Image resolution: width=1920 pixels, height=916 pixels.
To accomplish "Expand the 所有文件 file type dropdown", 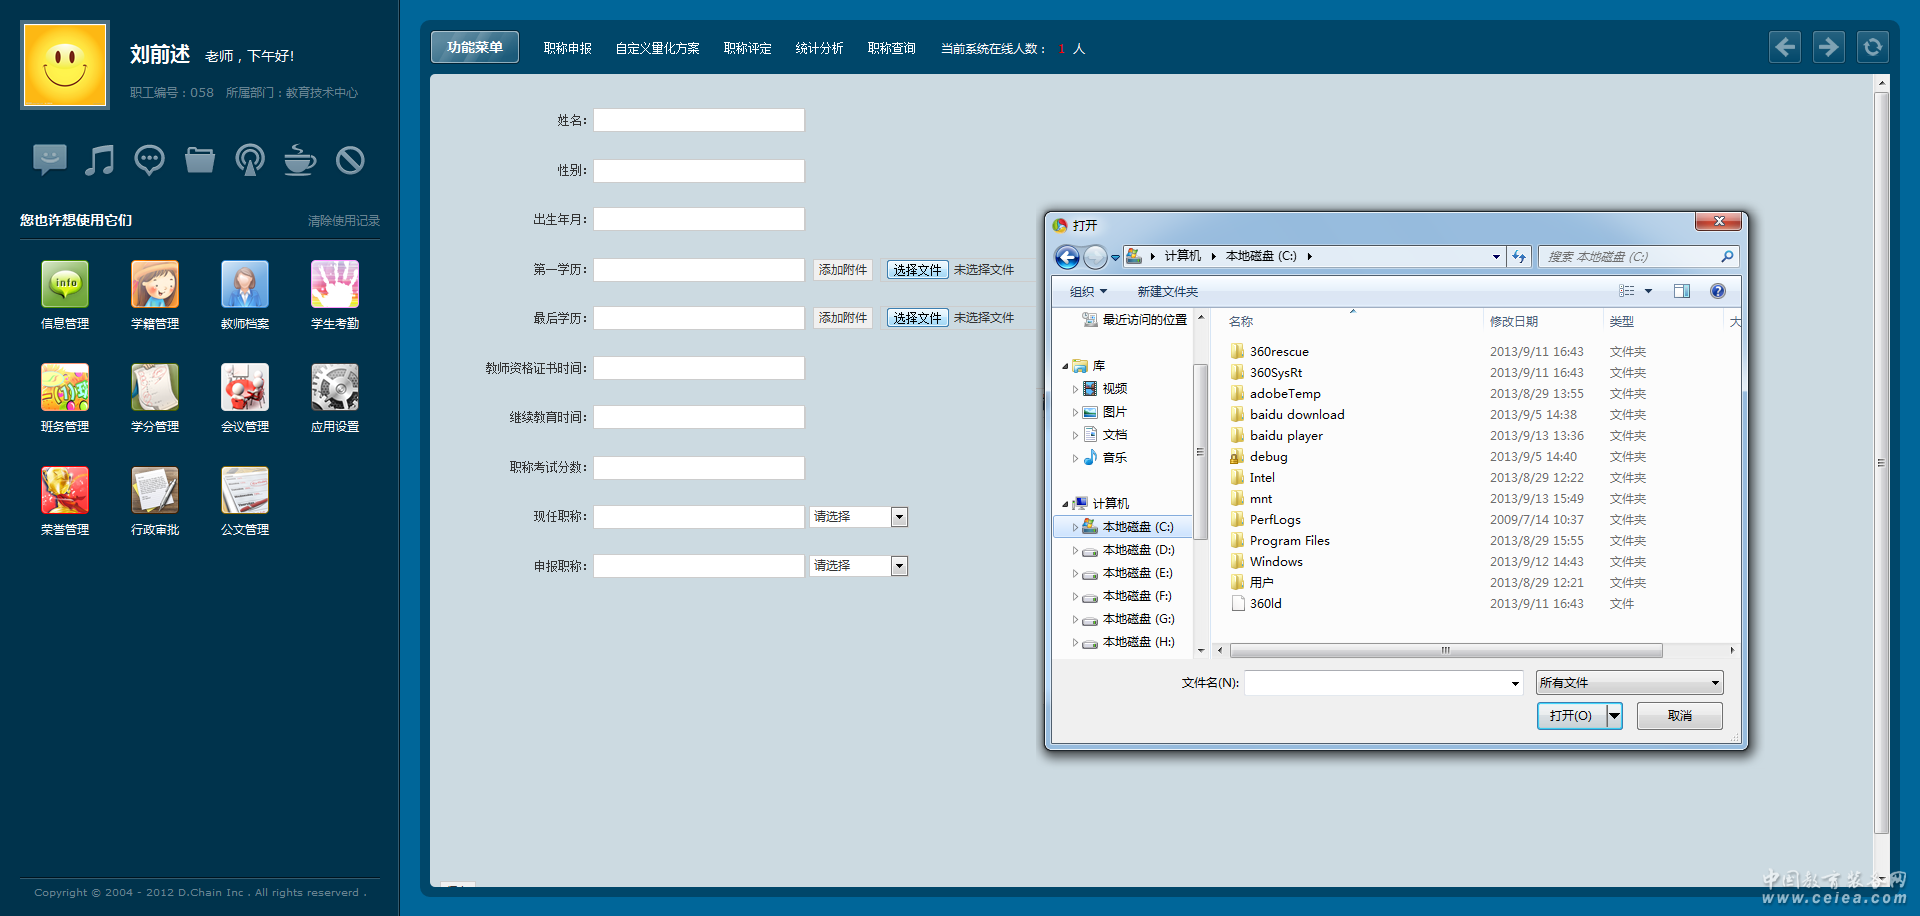I will click(x=1629, y=683).
